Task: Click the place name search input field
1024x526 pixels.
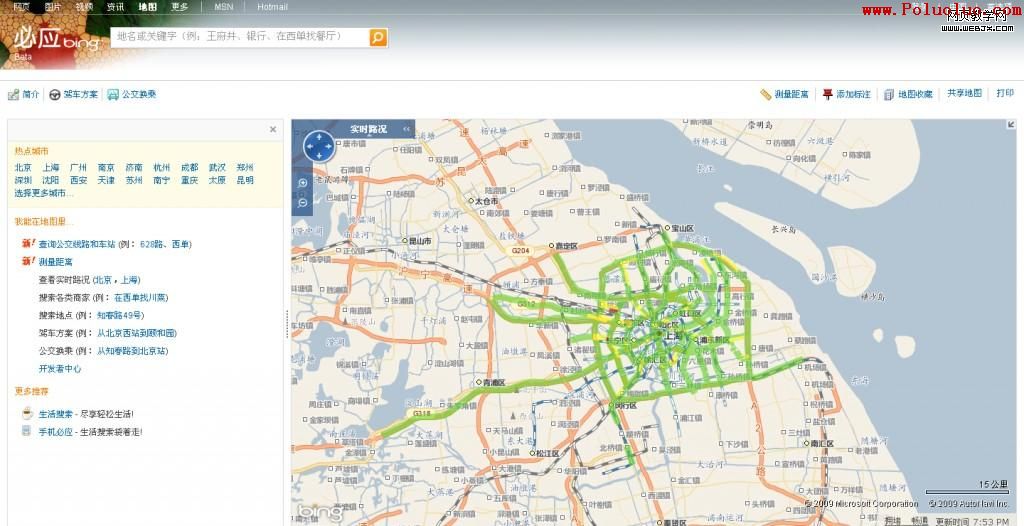Action: tap(238, 37)
